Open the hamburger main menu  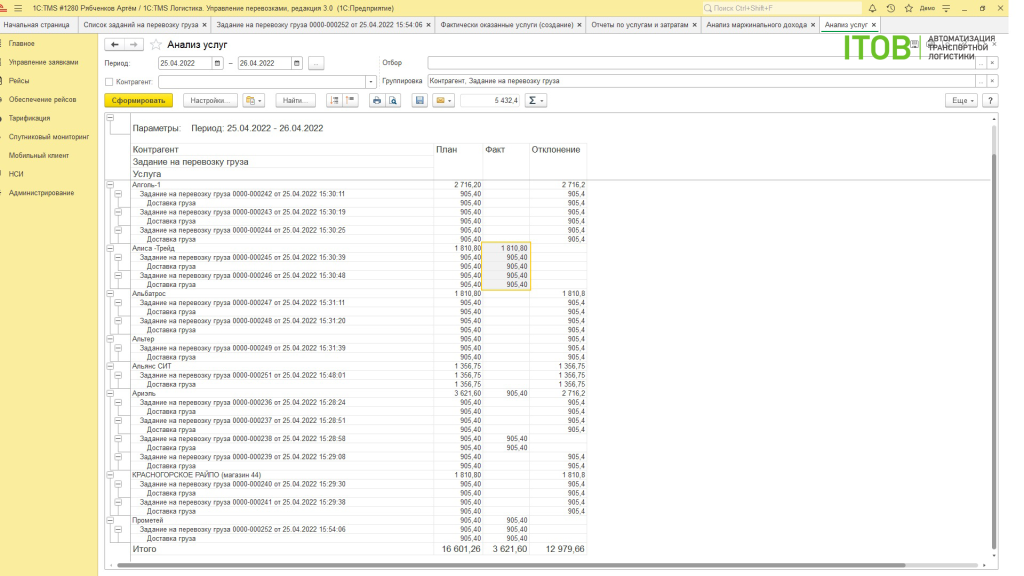[x=18, y=8]
